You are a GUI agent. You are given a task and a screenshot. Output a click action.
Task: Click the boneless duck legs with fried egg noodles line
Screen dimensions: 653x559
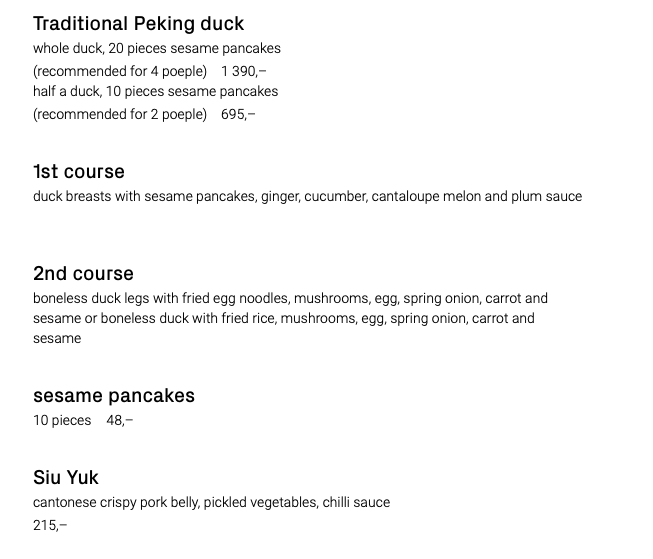(290, 298)
